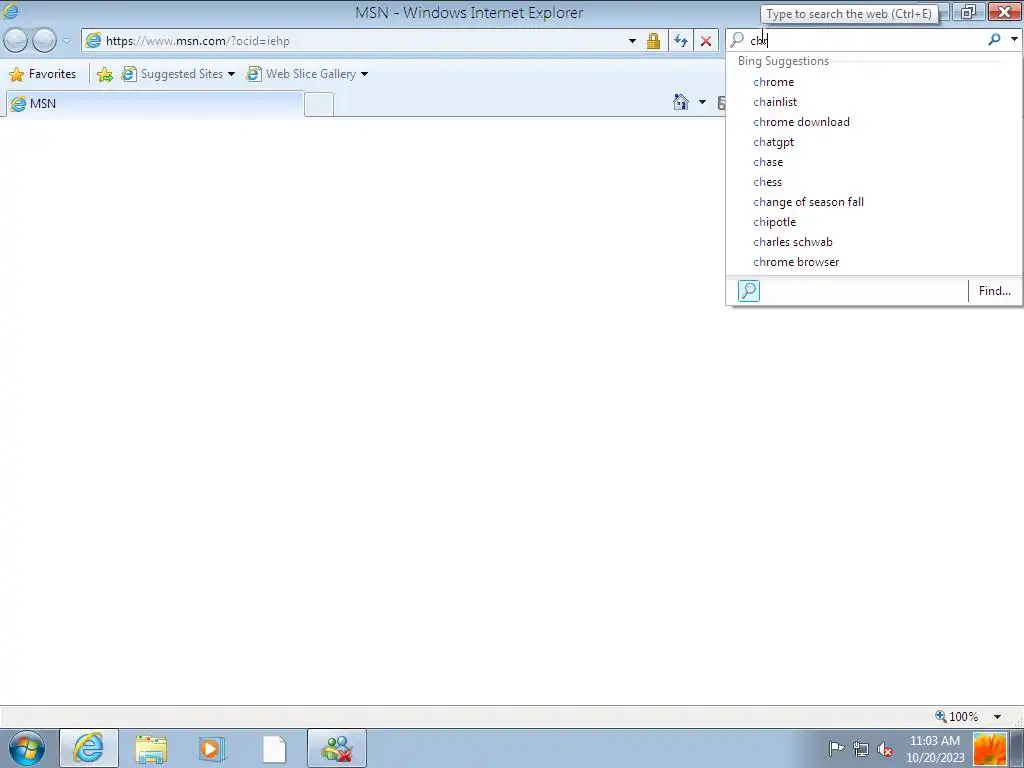The image size is (1024, 768).
Task: Open the recent pages dropdown arrow
Action: tap(66, 40)
